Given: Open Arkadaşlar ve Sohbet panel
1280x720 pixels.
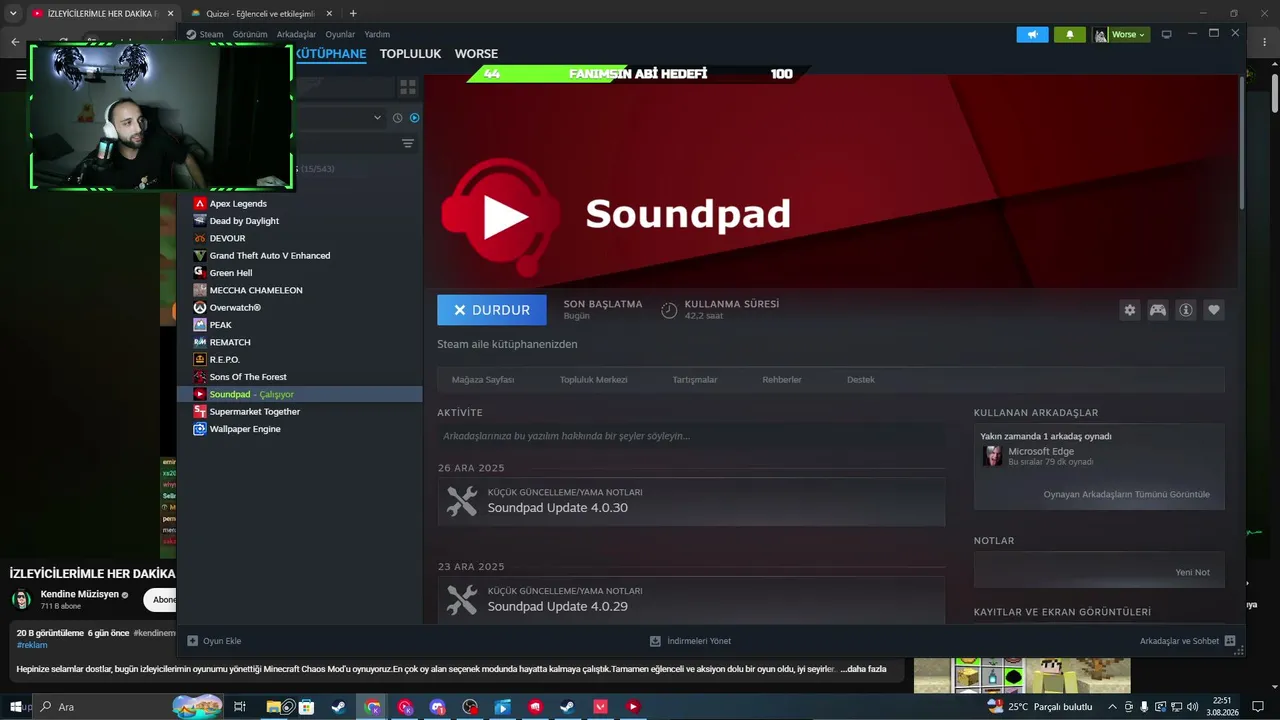Looking at the screenshot, I should click(1188, 641).
